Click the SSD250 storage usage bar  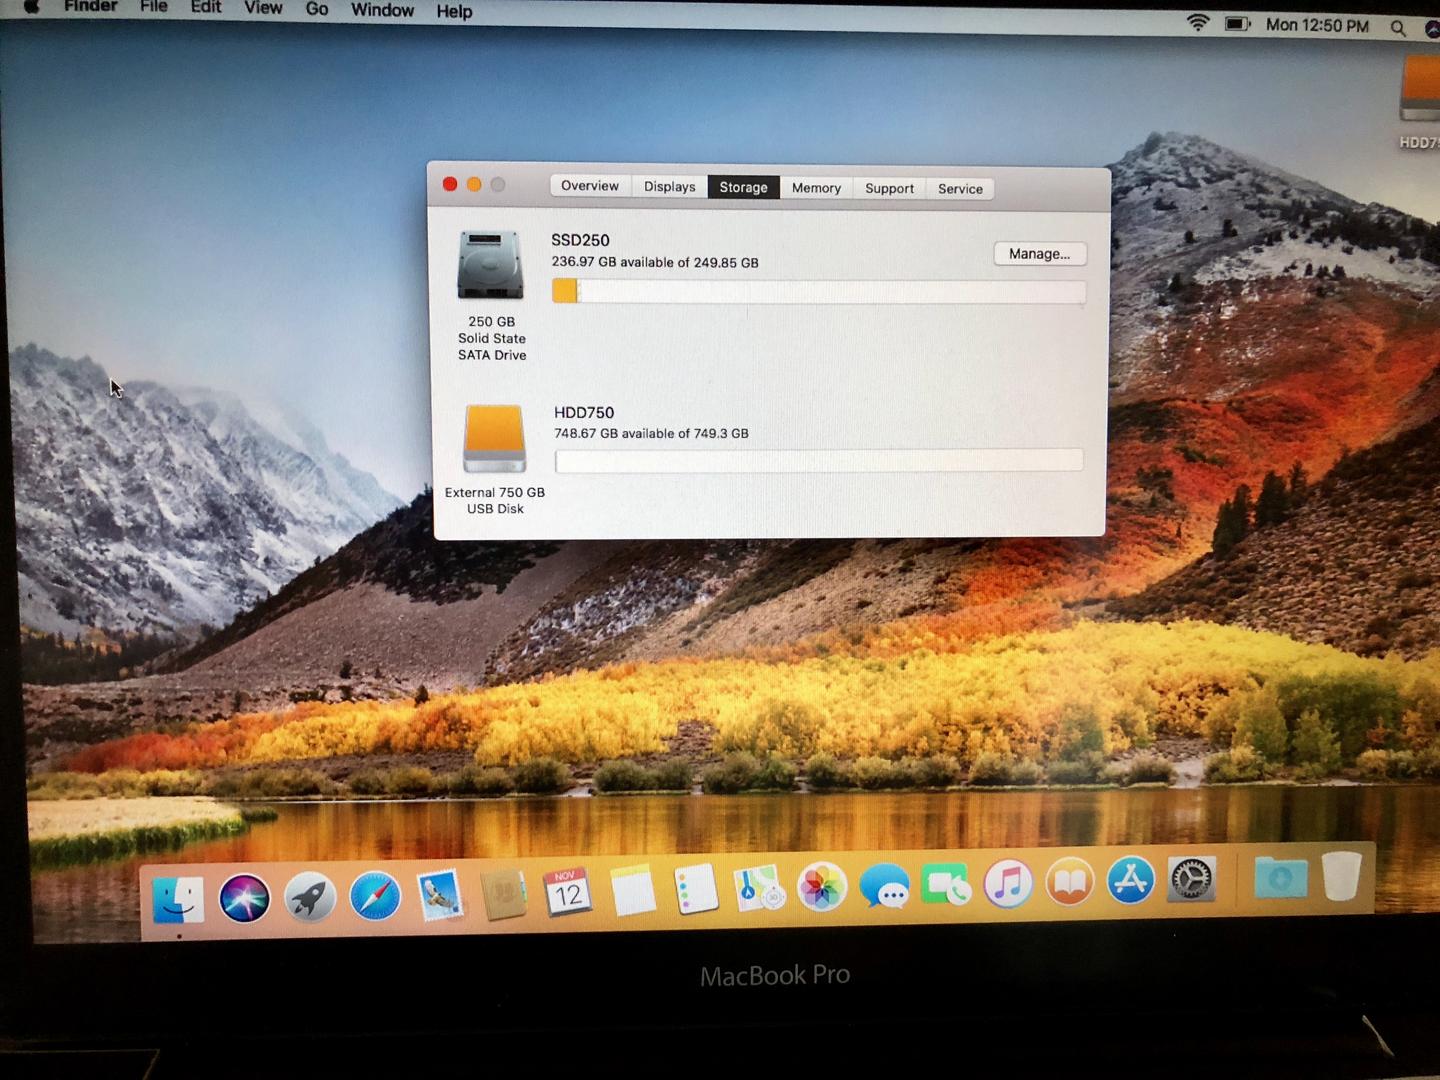(819, 291)
